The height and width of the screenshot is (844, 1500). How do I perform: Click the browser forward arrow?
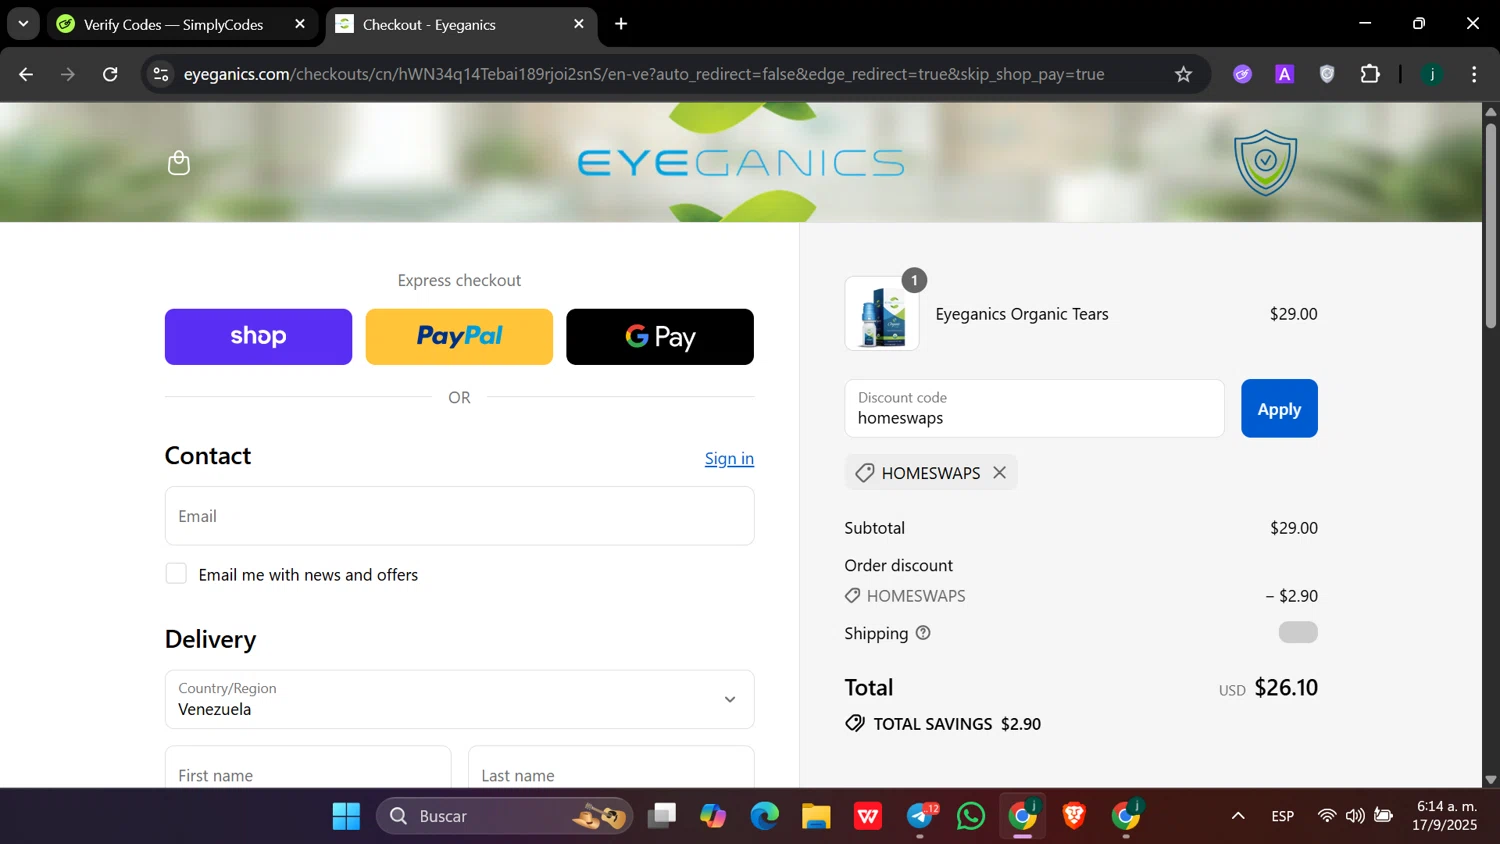tap(68, 74)
